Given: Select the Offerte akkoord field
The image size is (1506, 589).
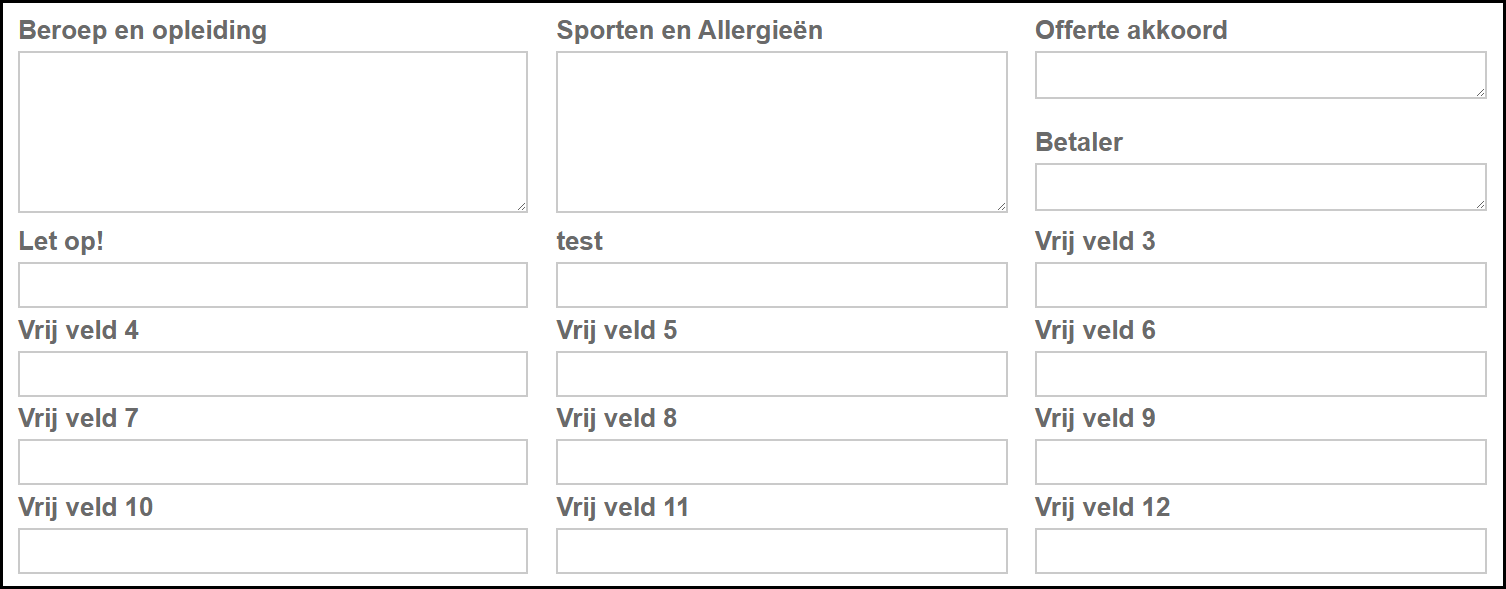Looking at the screenshot, I should 1260,75.
